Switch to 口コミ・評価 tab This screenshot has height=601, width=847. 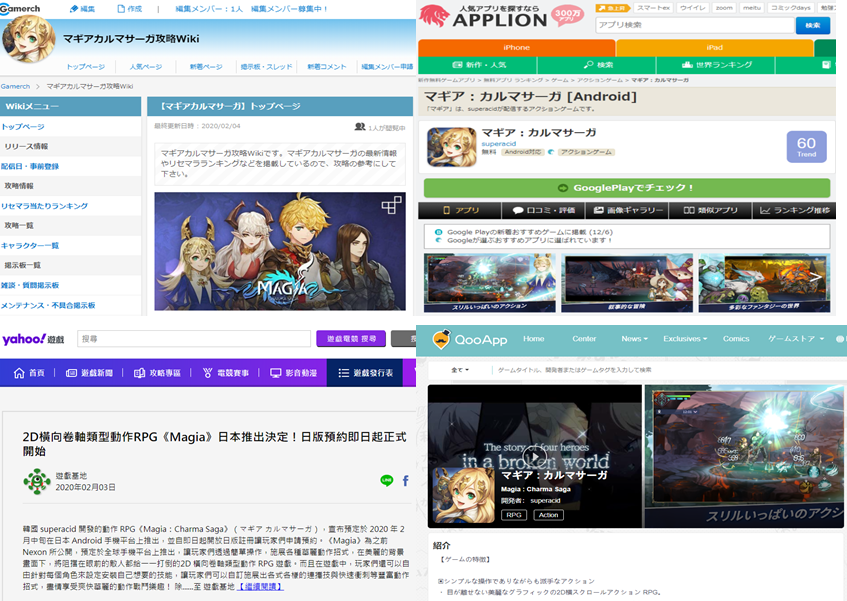tap(543, 210)
